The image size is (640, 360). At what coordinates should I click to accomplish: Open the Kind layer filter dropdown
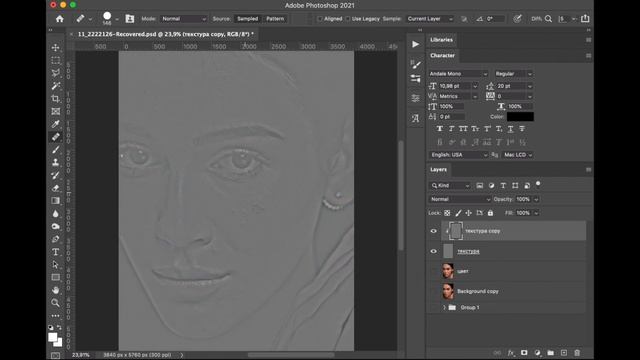[450, 186]
